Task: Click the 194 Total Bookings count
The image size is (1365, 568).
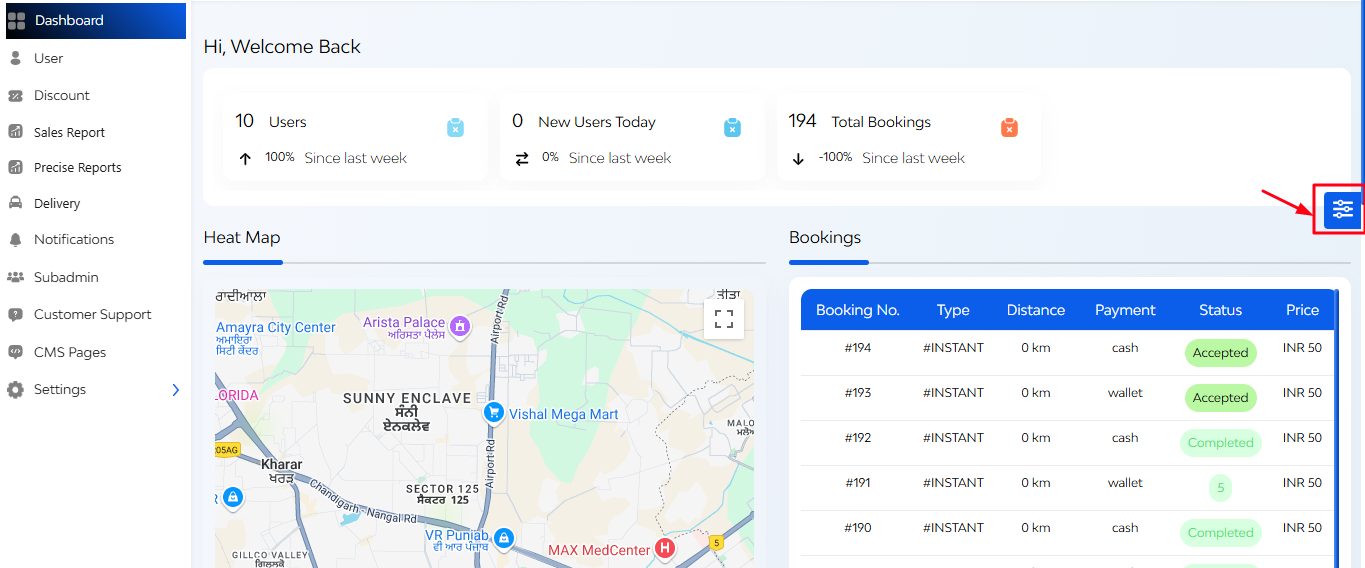Action: click(x=802, y=121)
